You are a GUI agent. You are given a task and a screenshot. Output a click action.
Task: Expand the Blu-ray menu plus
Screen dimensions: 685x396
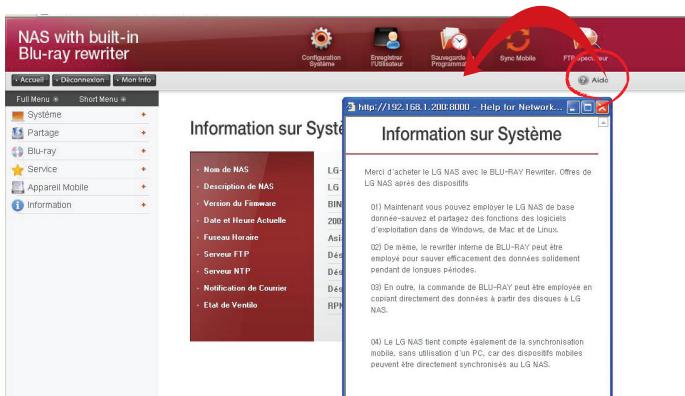tap(143, 151)
